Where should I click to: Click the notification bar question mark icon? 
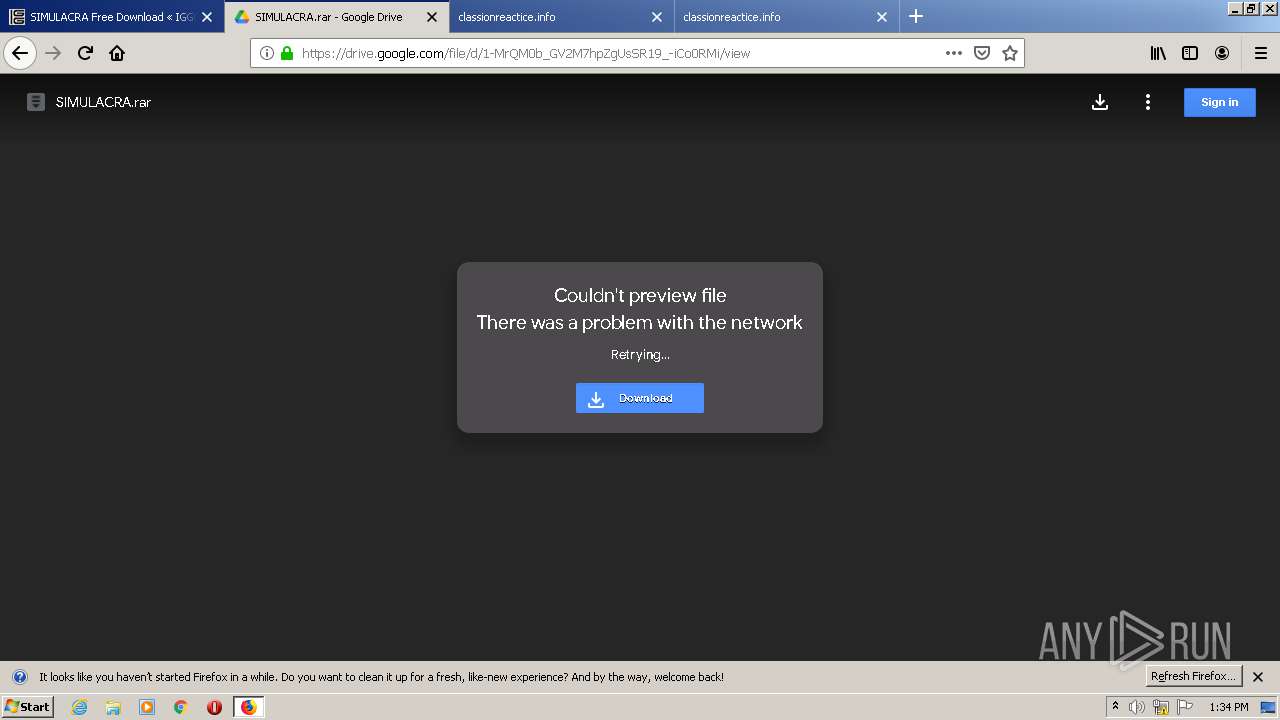(x=19, y=677)
